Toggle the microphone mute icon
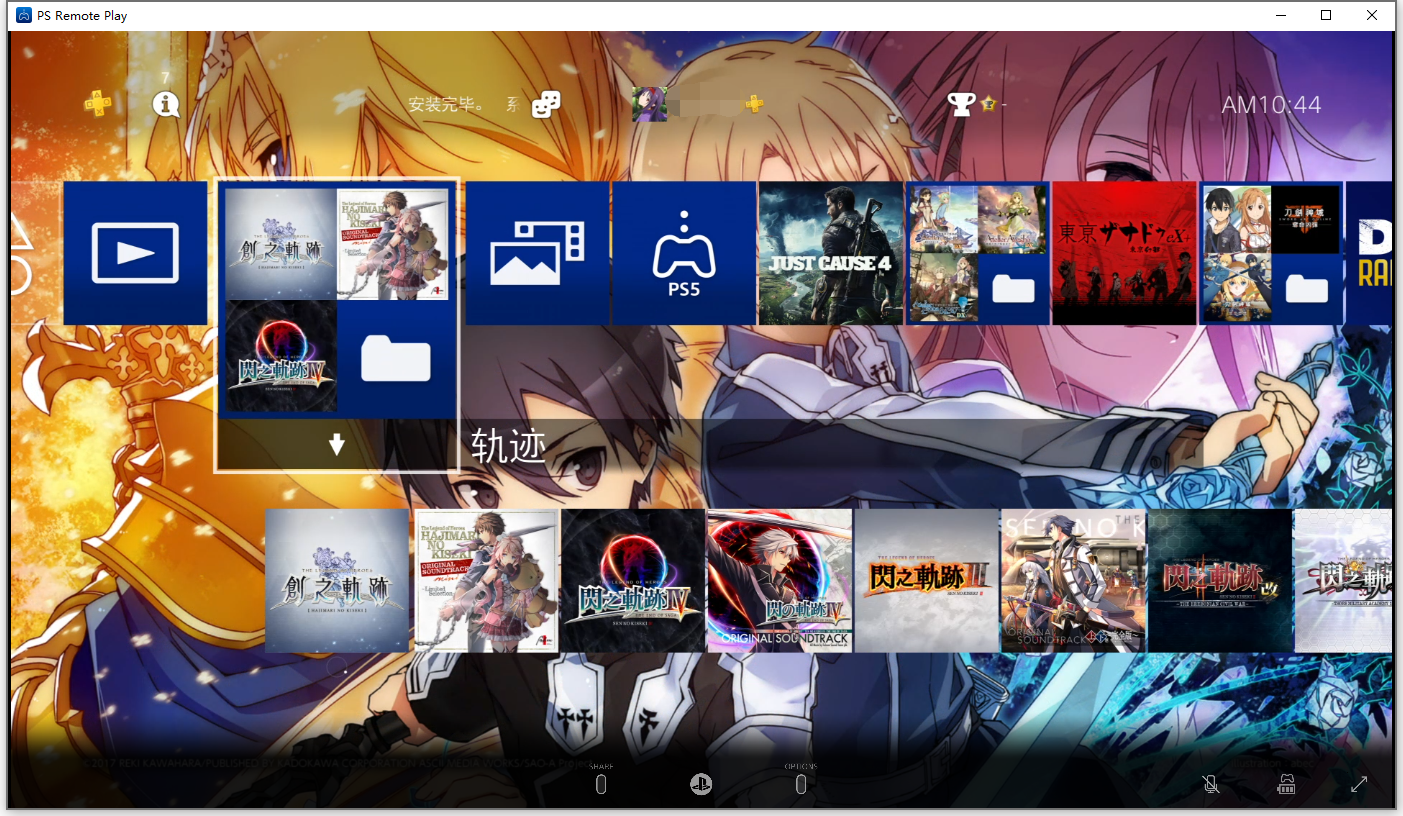 click(x=1211, y=784)
